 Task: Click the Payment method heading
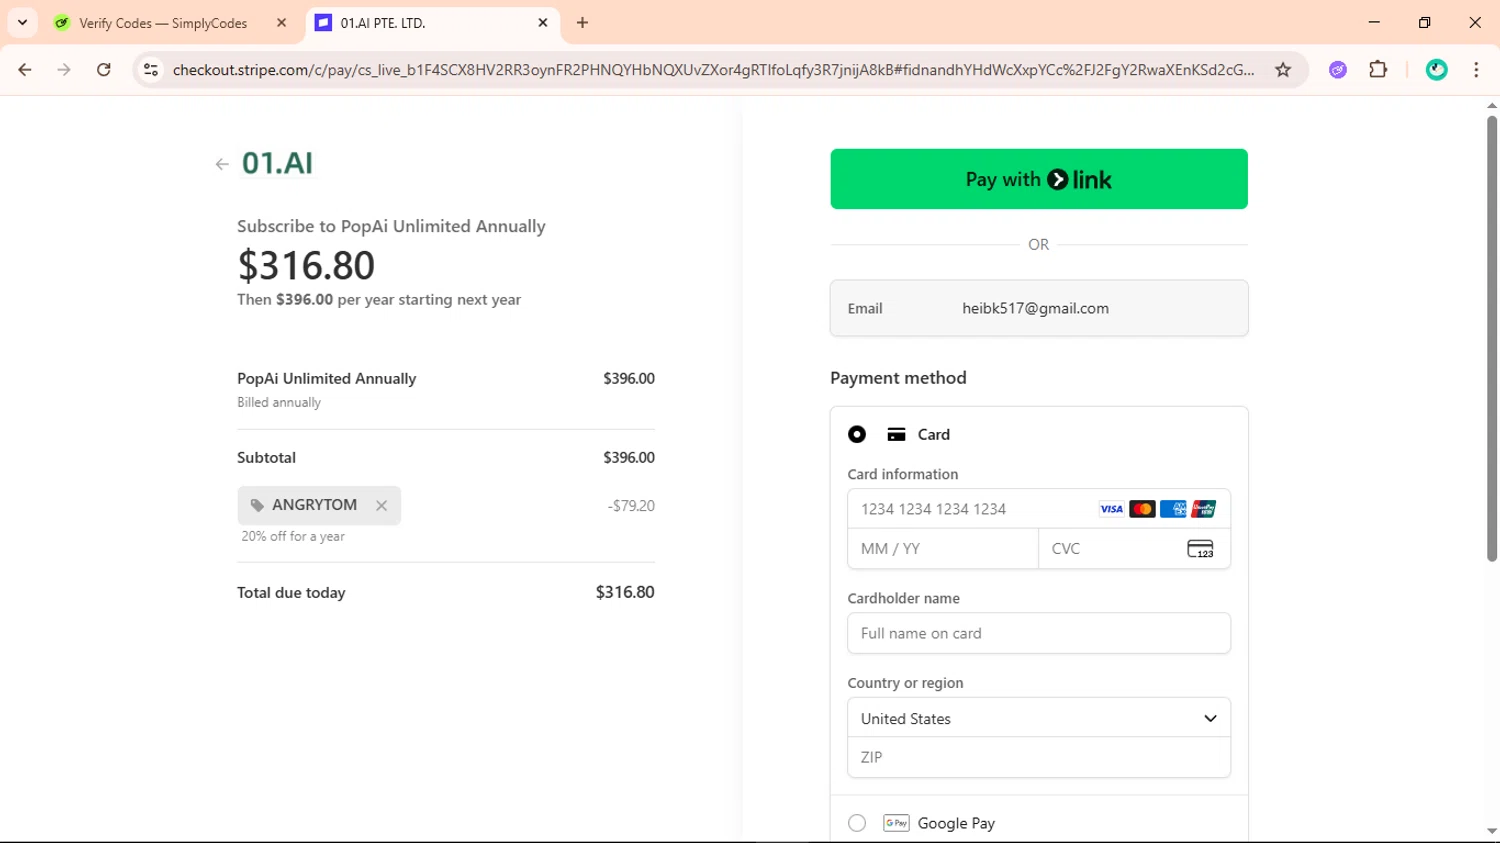point(898,378)
